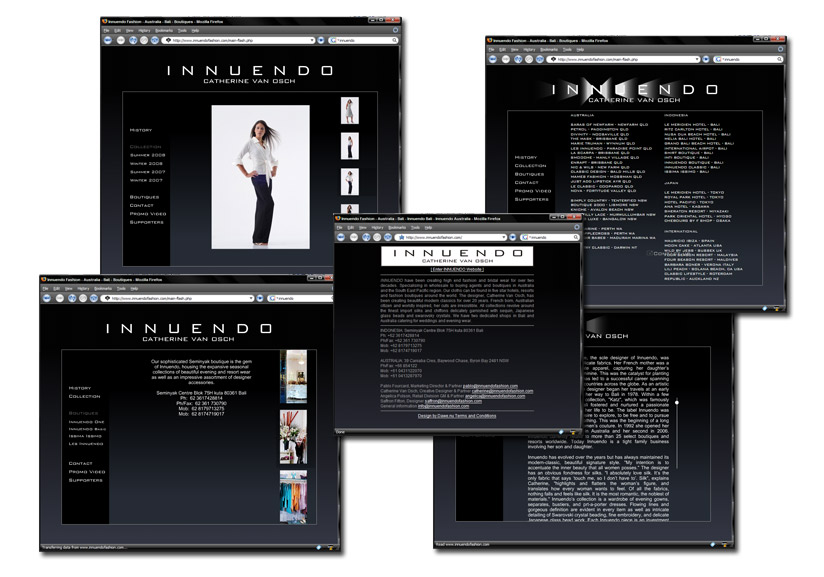Click the Enter INNUENDO Website link
Viewport: 824px width, 577px height.
coord(457,270)
